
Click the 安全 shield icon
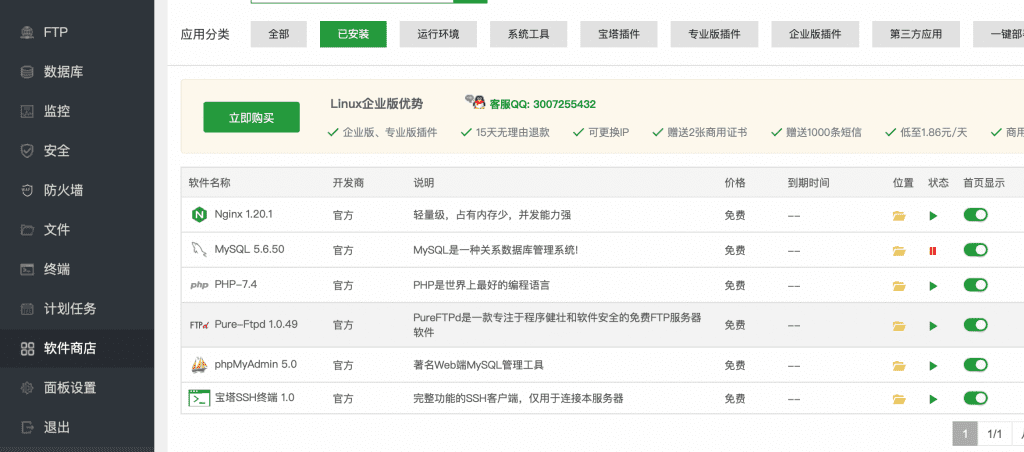27,151
